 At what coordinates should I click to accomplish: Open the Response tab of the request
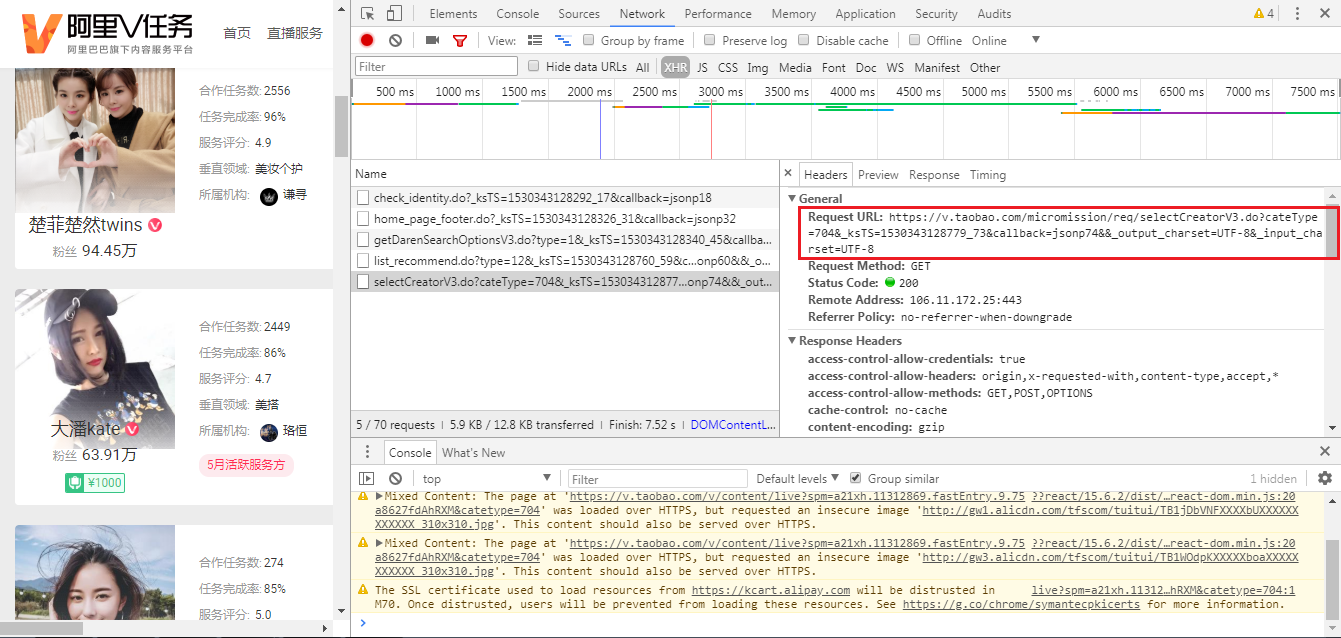pos(934,175)
